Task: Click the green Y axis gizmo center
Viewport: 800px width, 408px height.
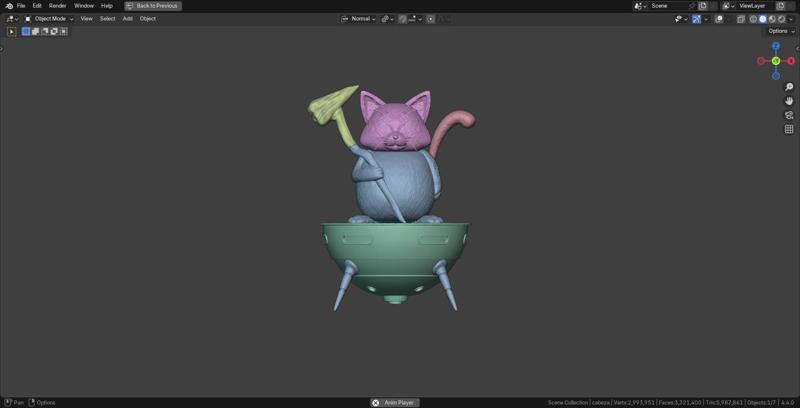Action: 776,61
